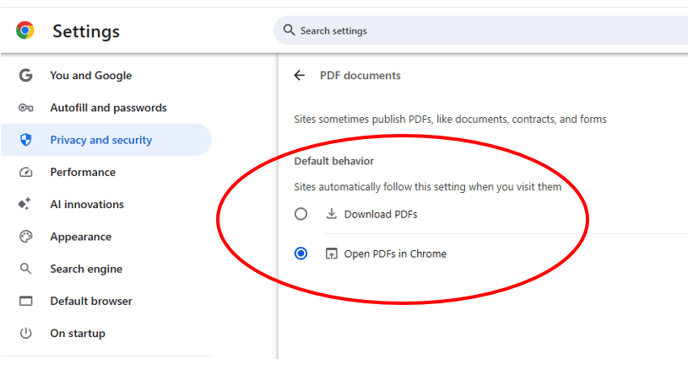Viewport: 688px width, 369px height.
Task: Click the On startup power icon
Action: (25, 333)
